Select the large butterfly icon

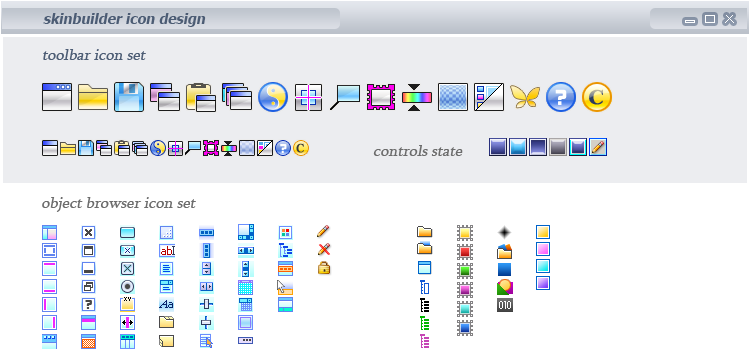[x=525, y=97]
